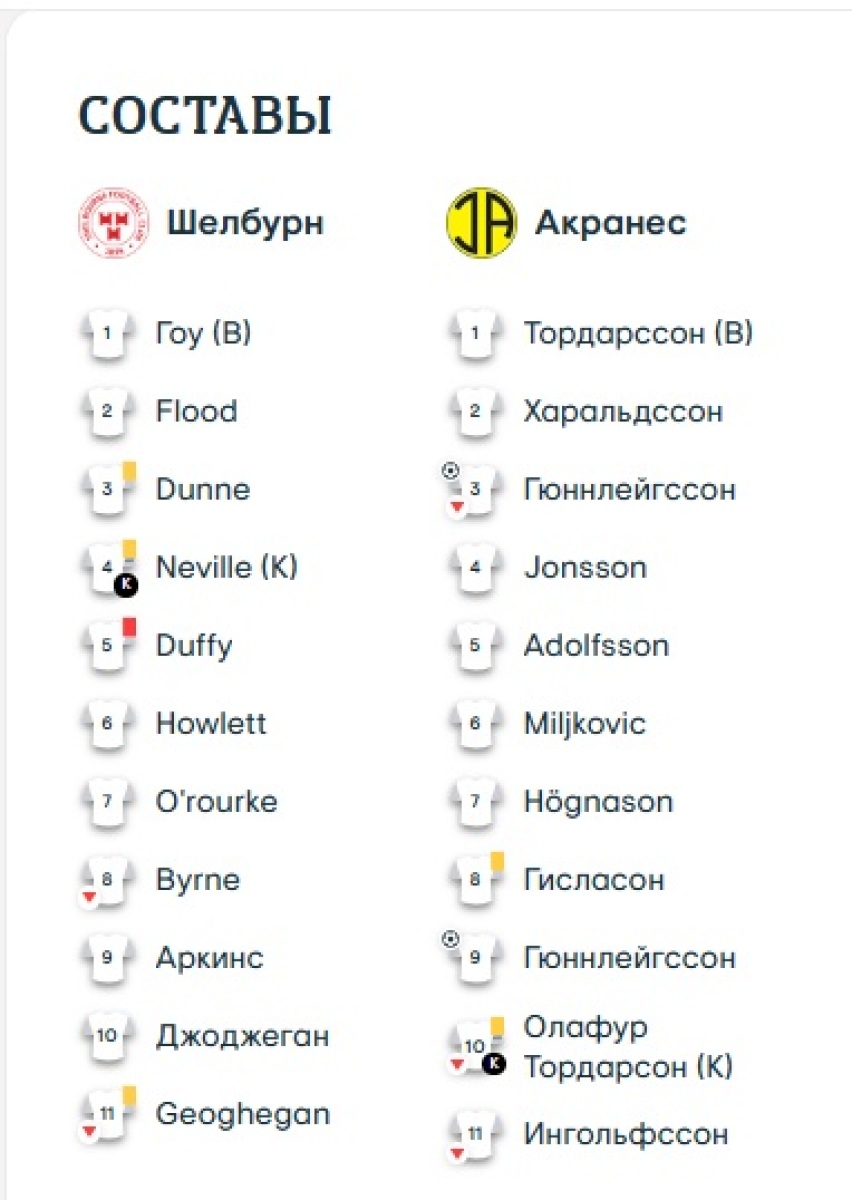
Task: Click the Akranes yellow IA logo
Action: click(481, 222)
